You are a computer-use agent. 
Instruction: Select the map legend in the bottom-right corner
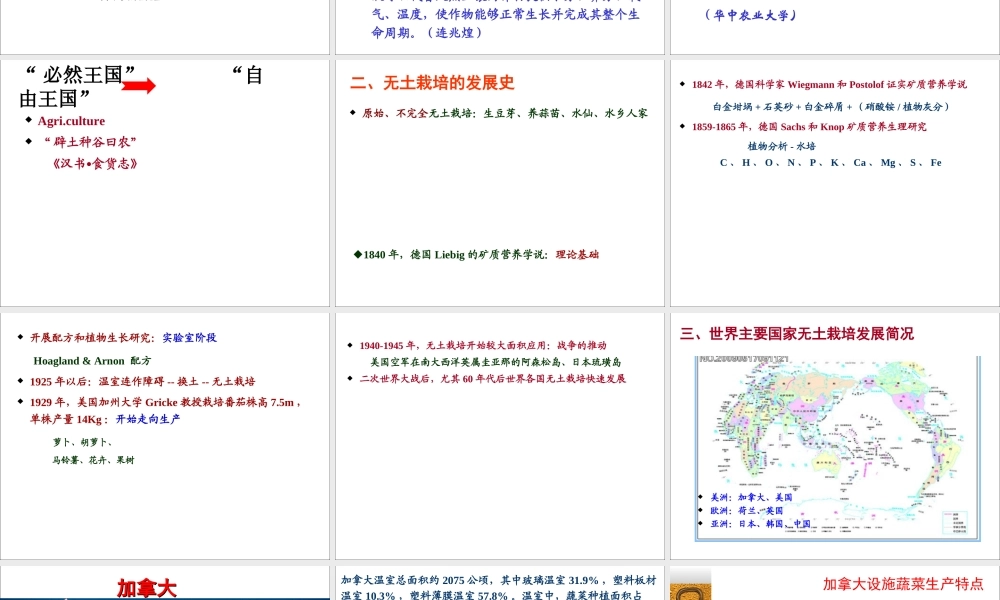(958, 520)
